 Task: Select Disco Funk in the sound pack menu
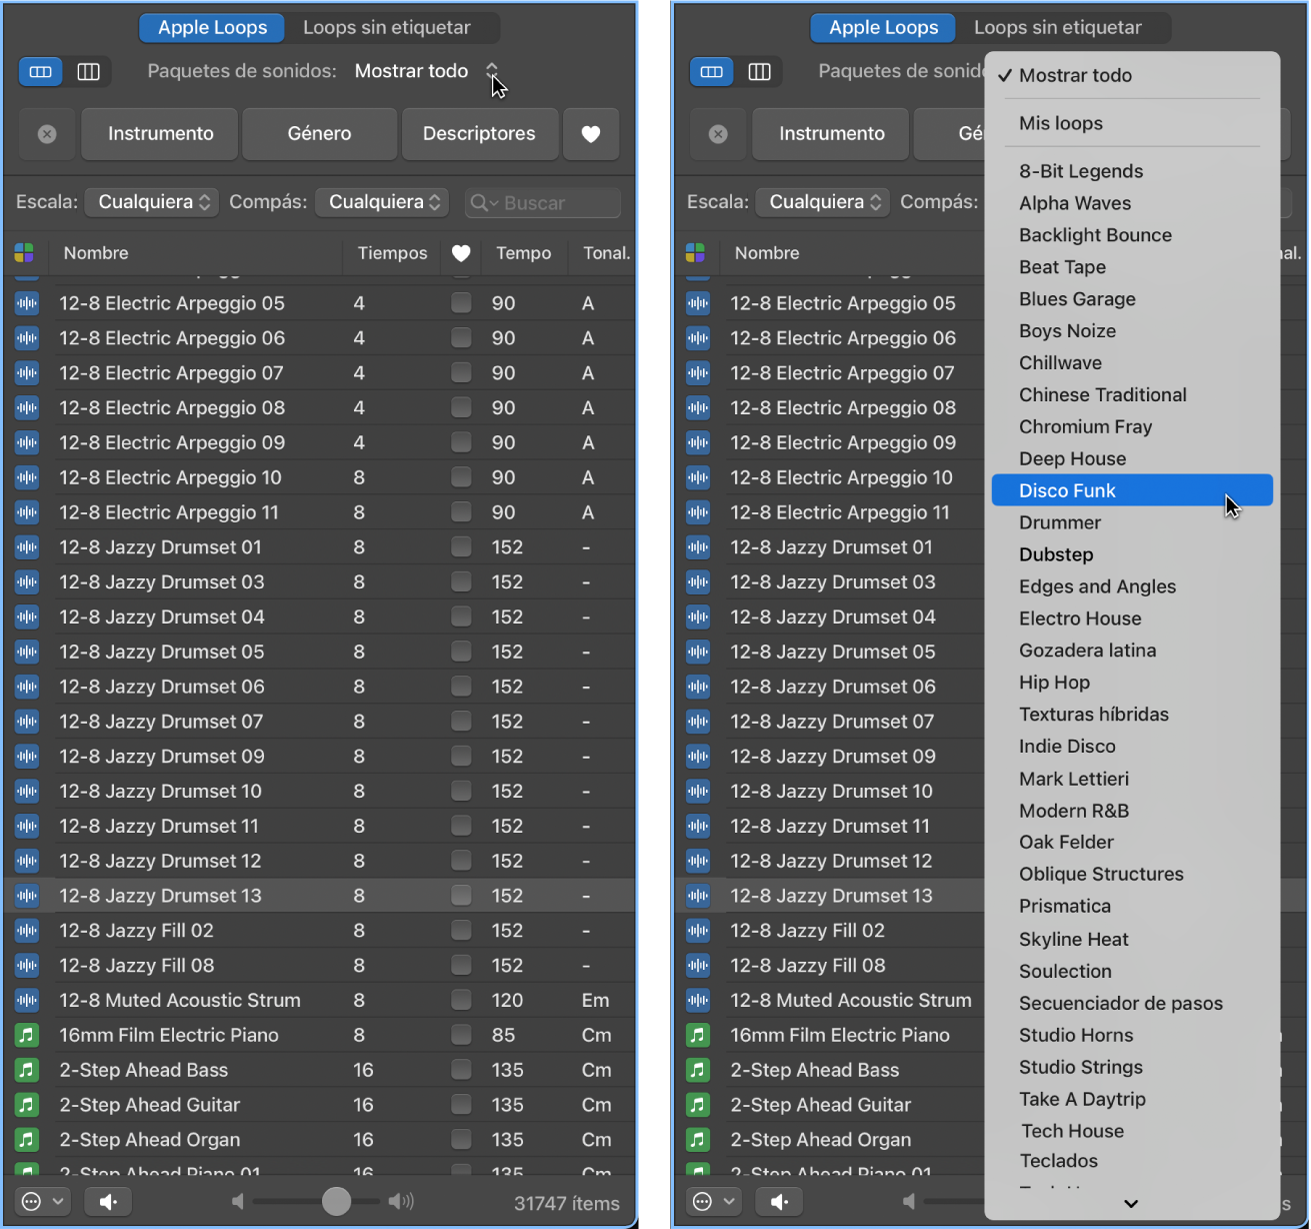pos(1132,490)
